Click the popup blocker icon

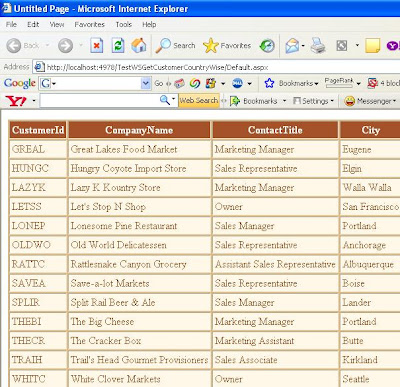click(x=372, y=83)
